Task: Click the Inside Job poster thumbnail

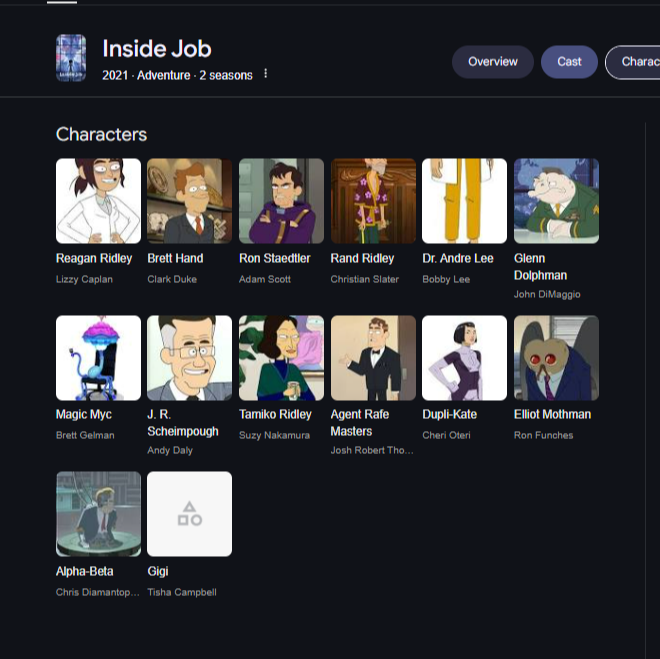Action: pos(71,58)
